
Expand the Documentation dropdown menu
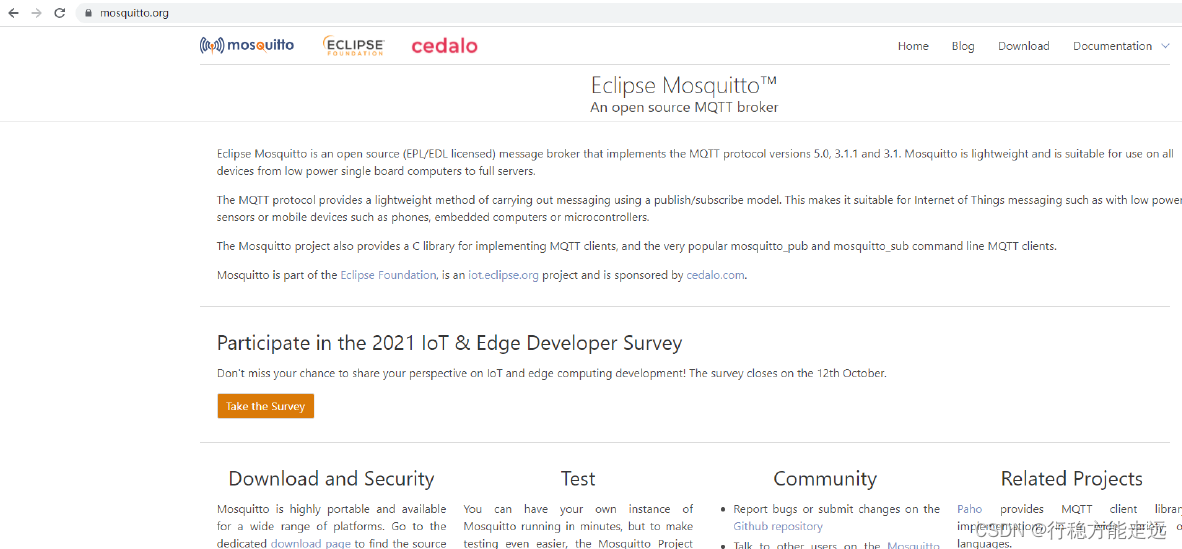1121,46
